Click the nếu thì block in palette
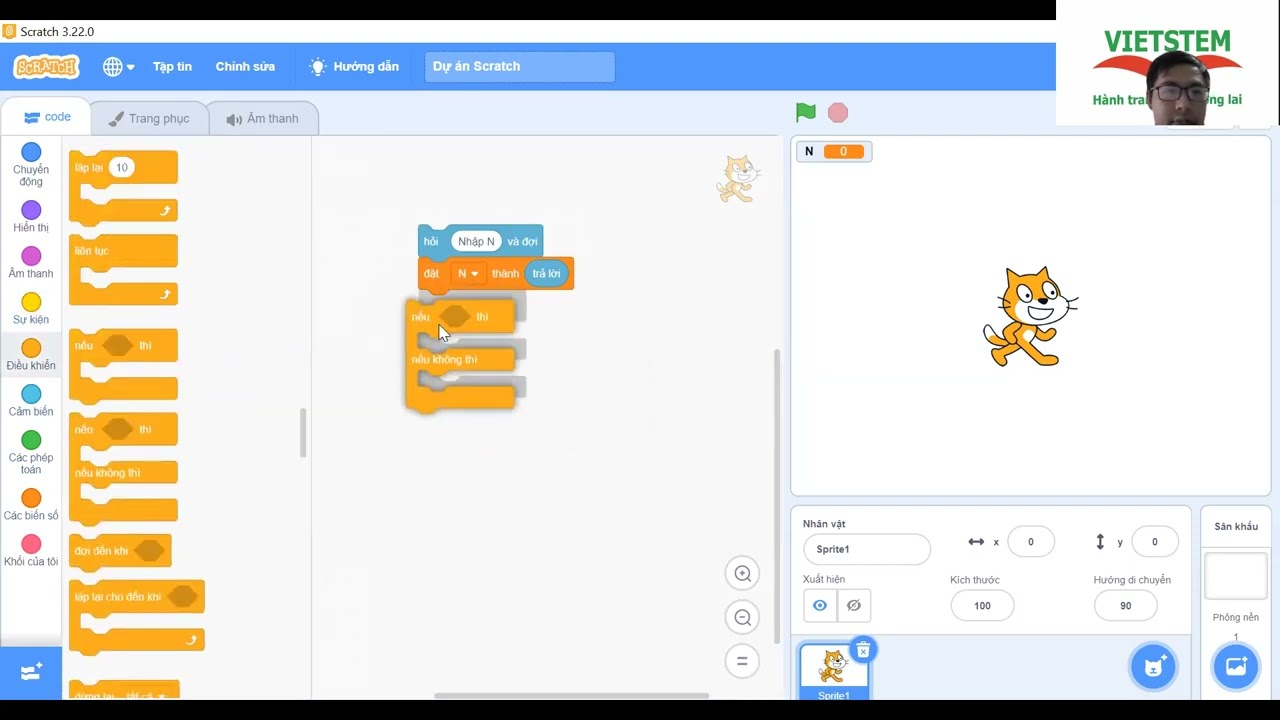 123,366
